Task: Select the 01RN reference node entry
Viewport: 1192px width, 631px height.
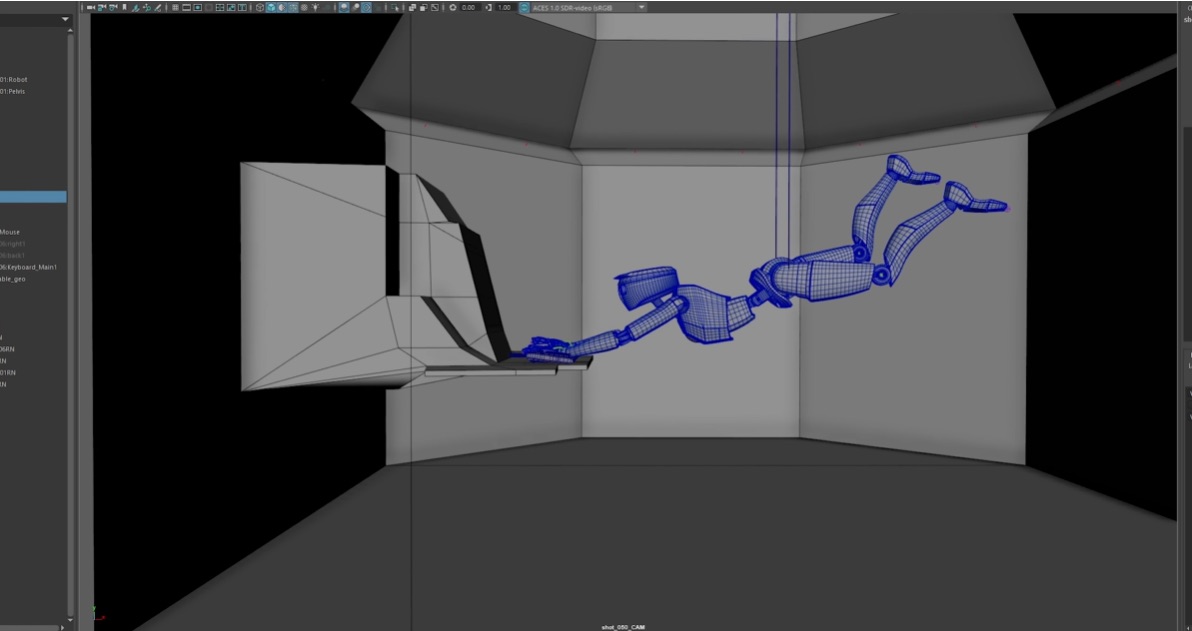Action: tap(8, 373)
